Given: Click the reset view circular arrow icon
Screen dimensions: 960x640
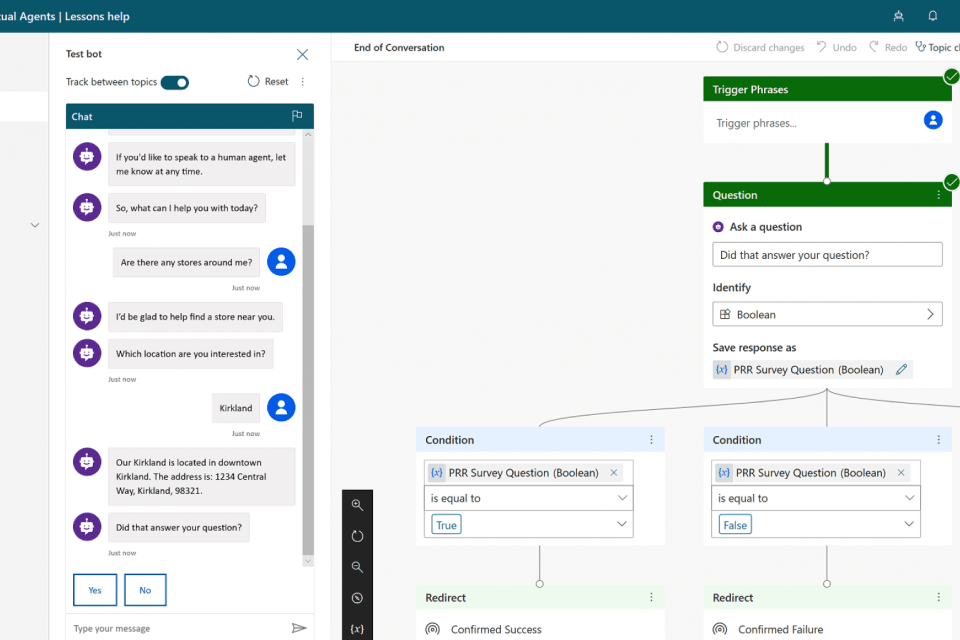Looking at the screenshot, I should click(x=357, y=536).
